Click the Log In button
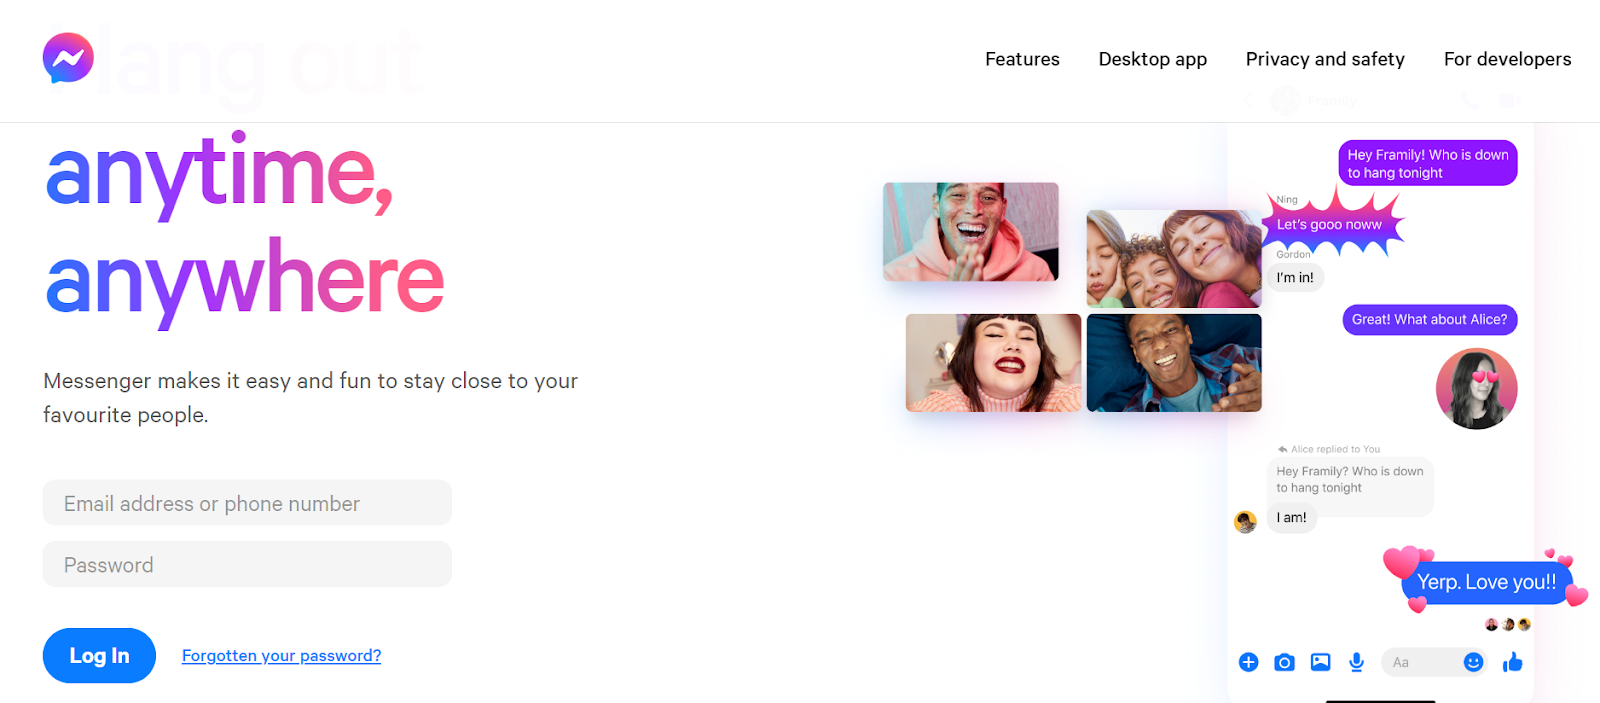 (99, 655)
